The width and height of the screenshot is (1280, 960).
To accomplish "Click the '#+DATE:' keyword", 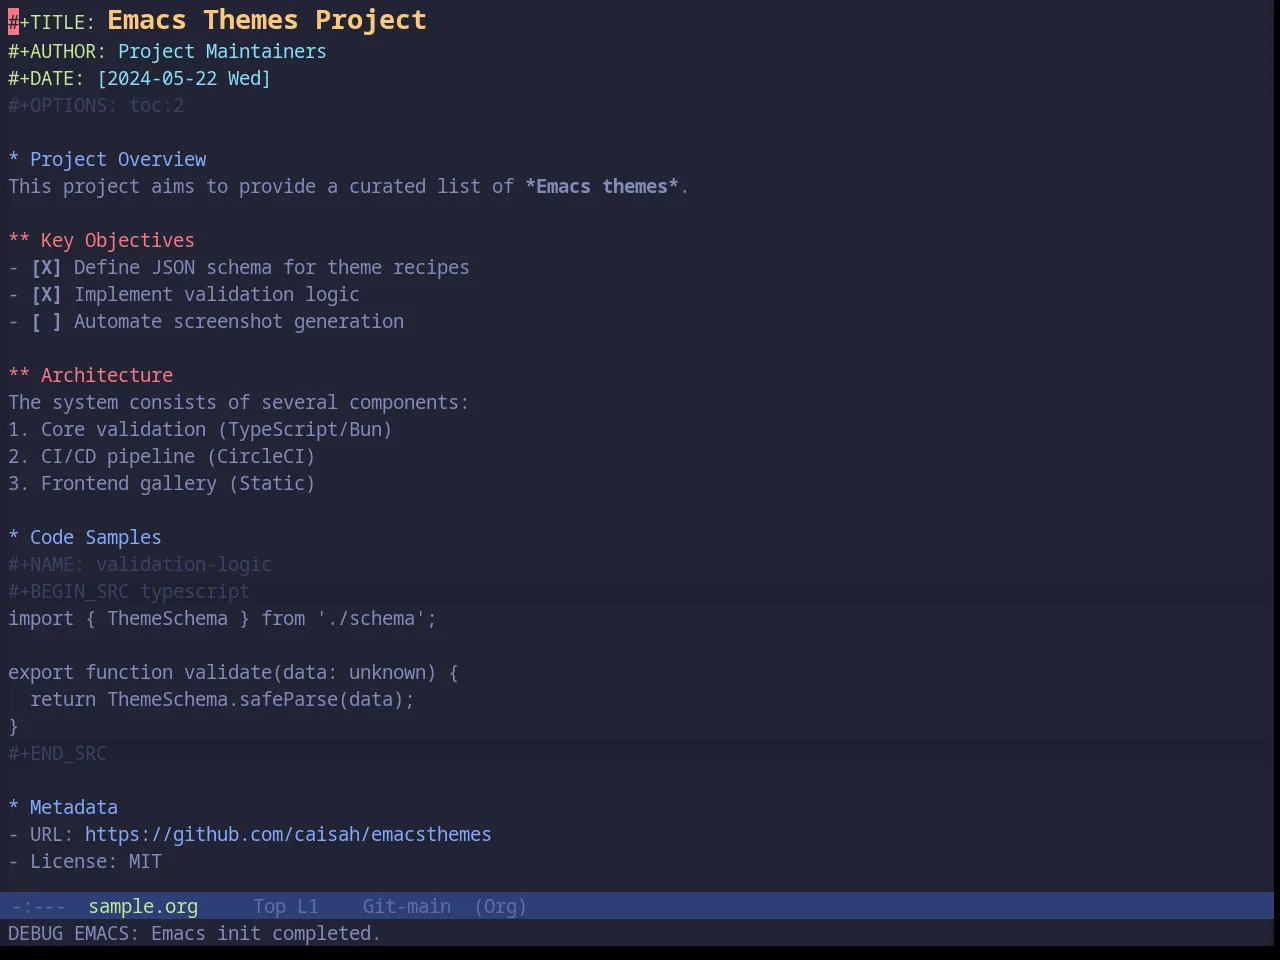I will pyautogui.click(x=46, y=78).
